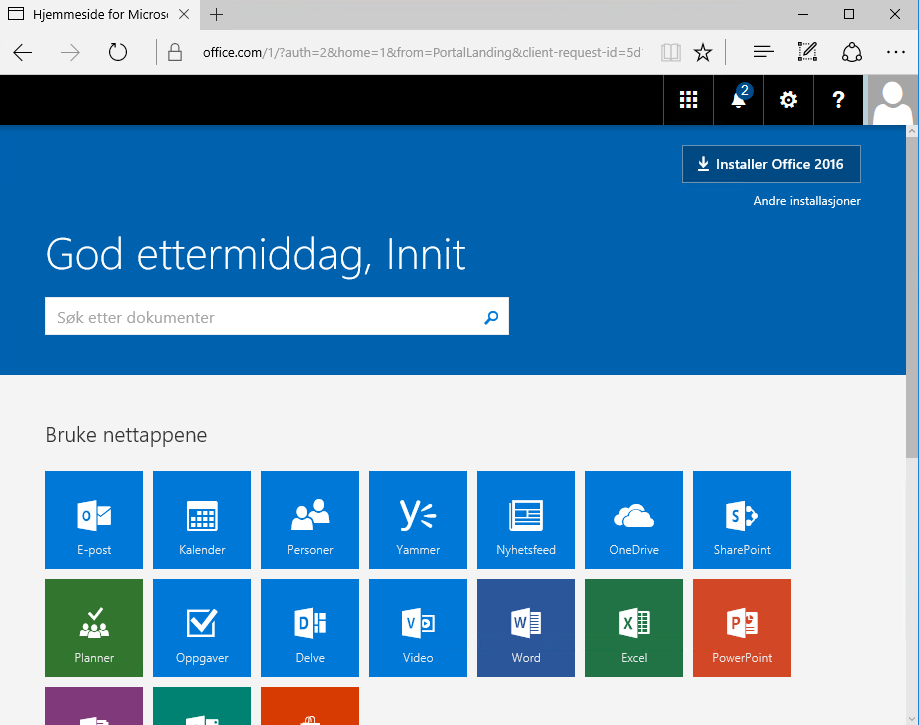
Task: Open a new browser tab
Action: tap(216, 15)
